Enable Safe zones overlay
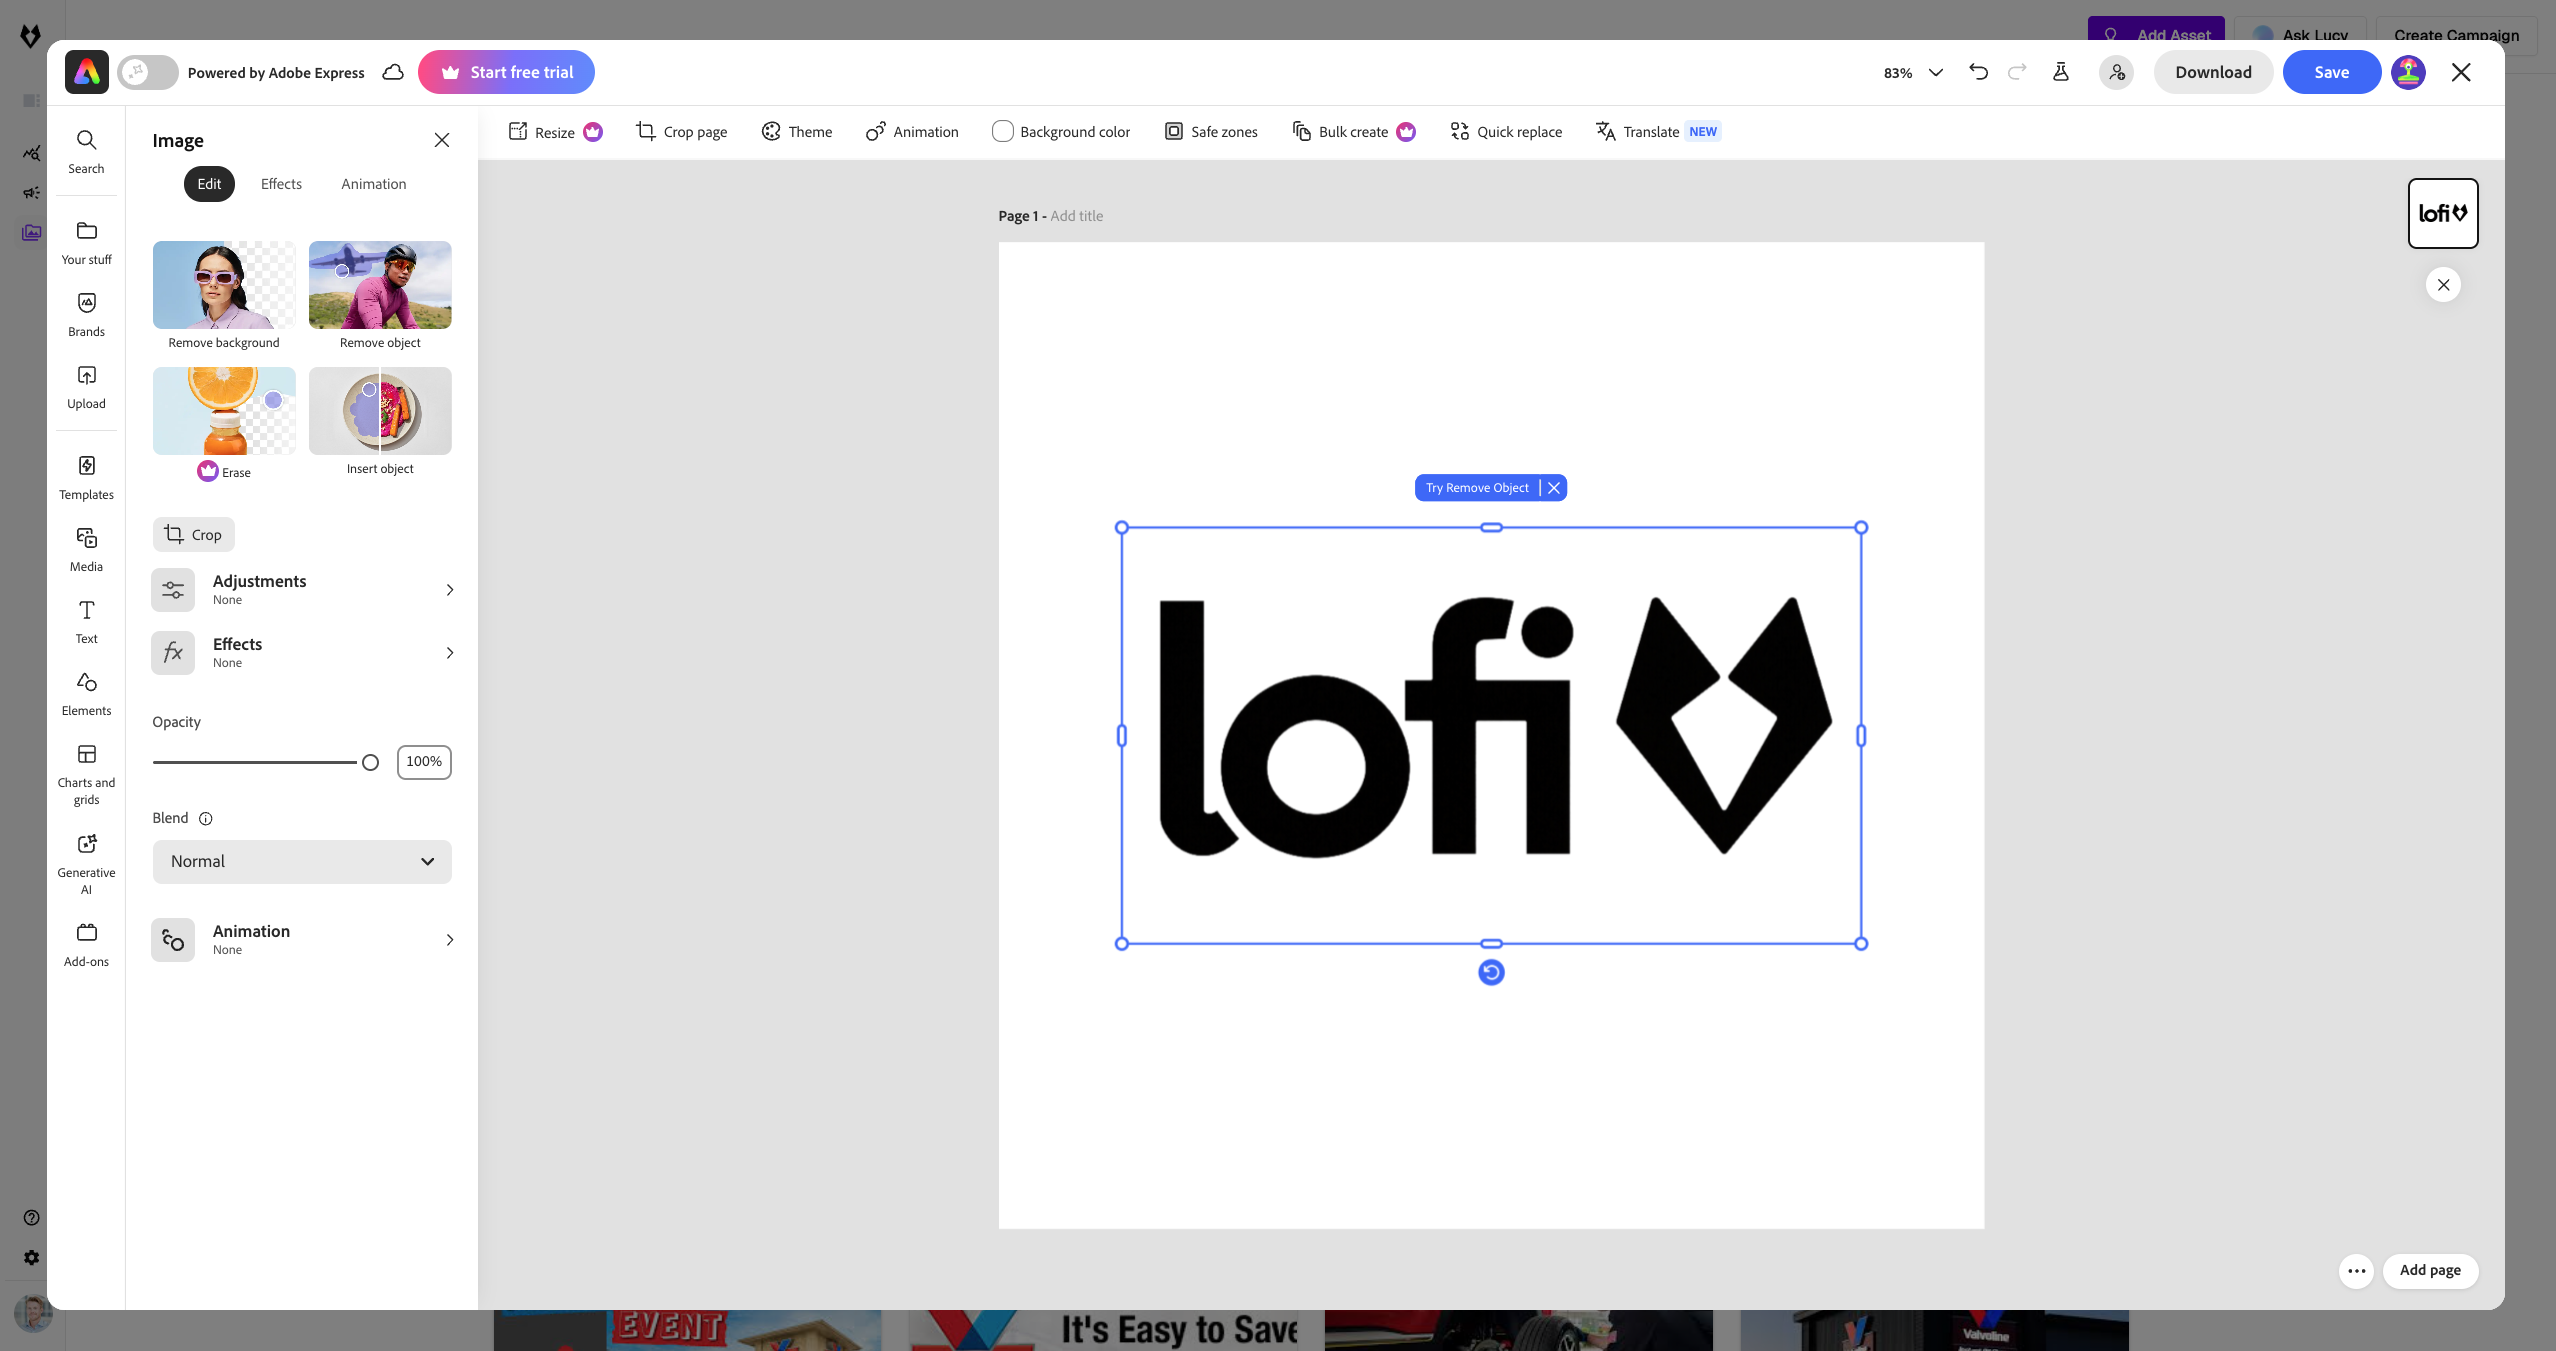The image size is (2556, 1351). [x=1210, y=131]
